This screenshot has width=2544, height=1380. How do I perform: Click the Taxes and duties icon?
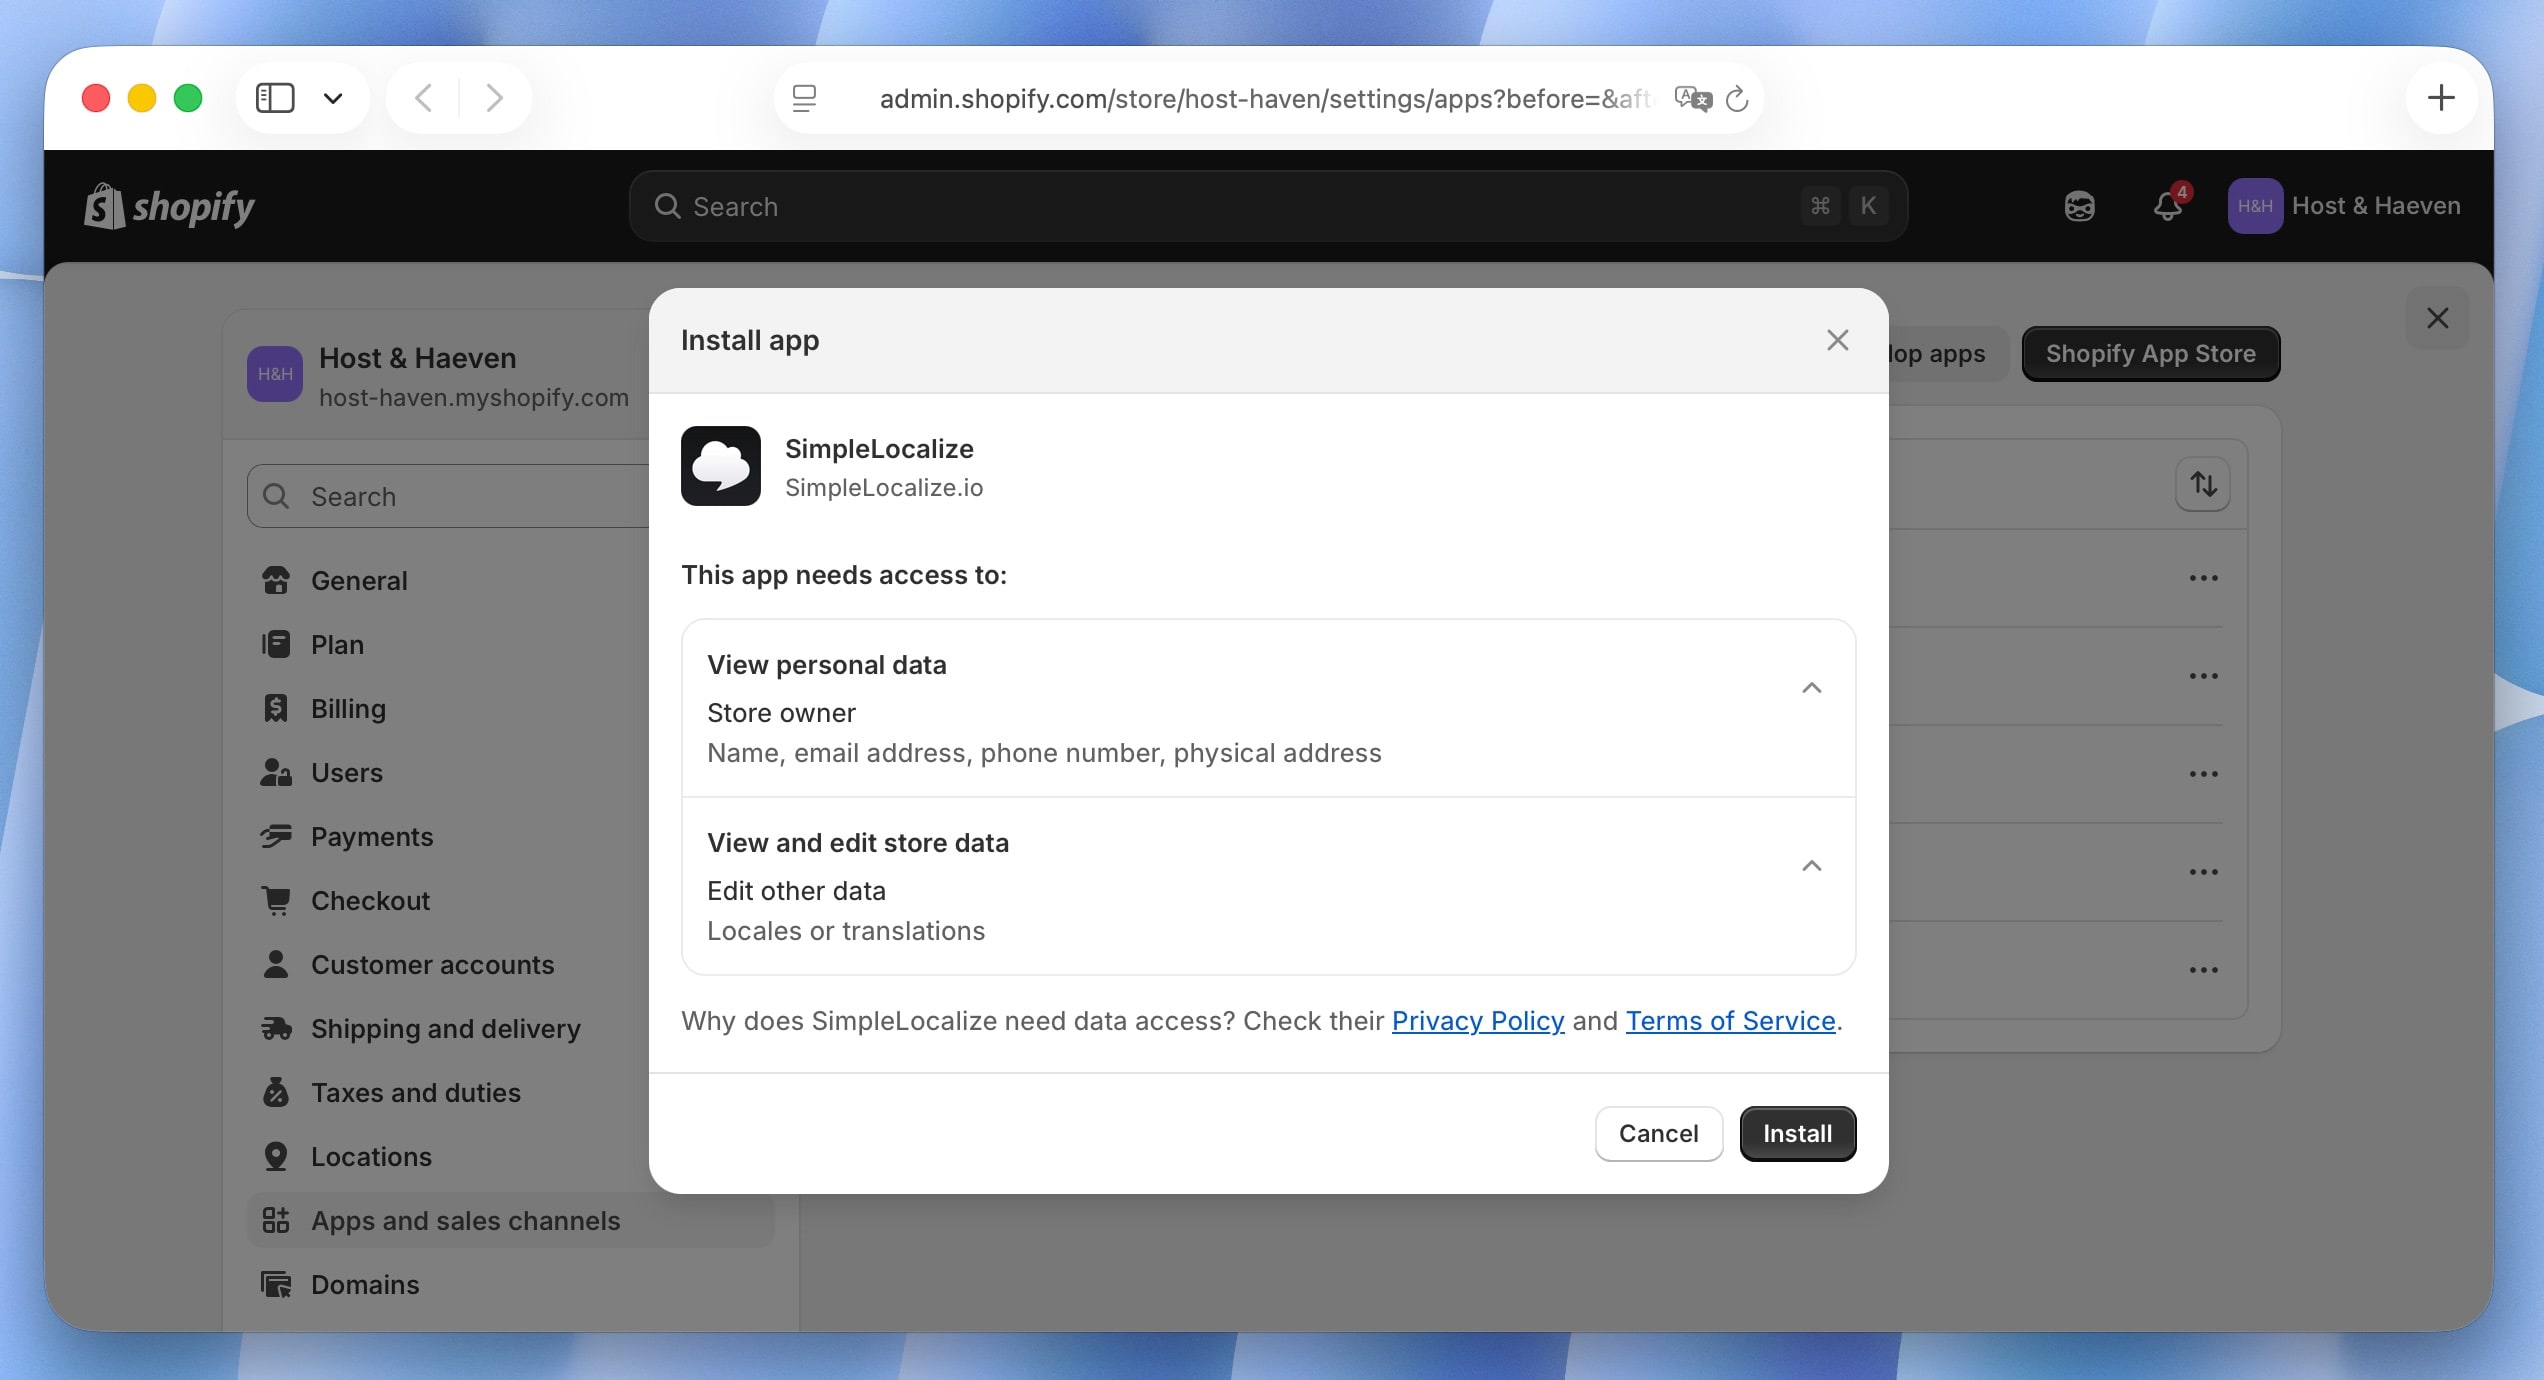277,1092
